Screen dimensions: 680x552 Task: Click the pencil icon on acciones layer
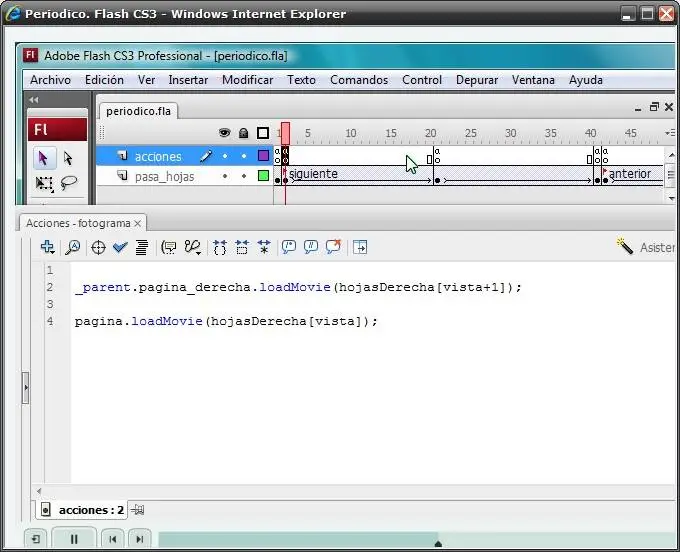click(206, 156)
